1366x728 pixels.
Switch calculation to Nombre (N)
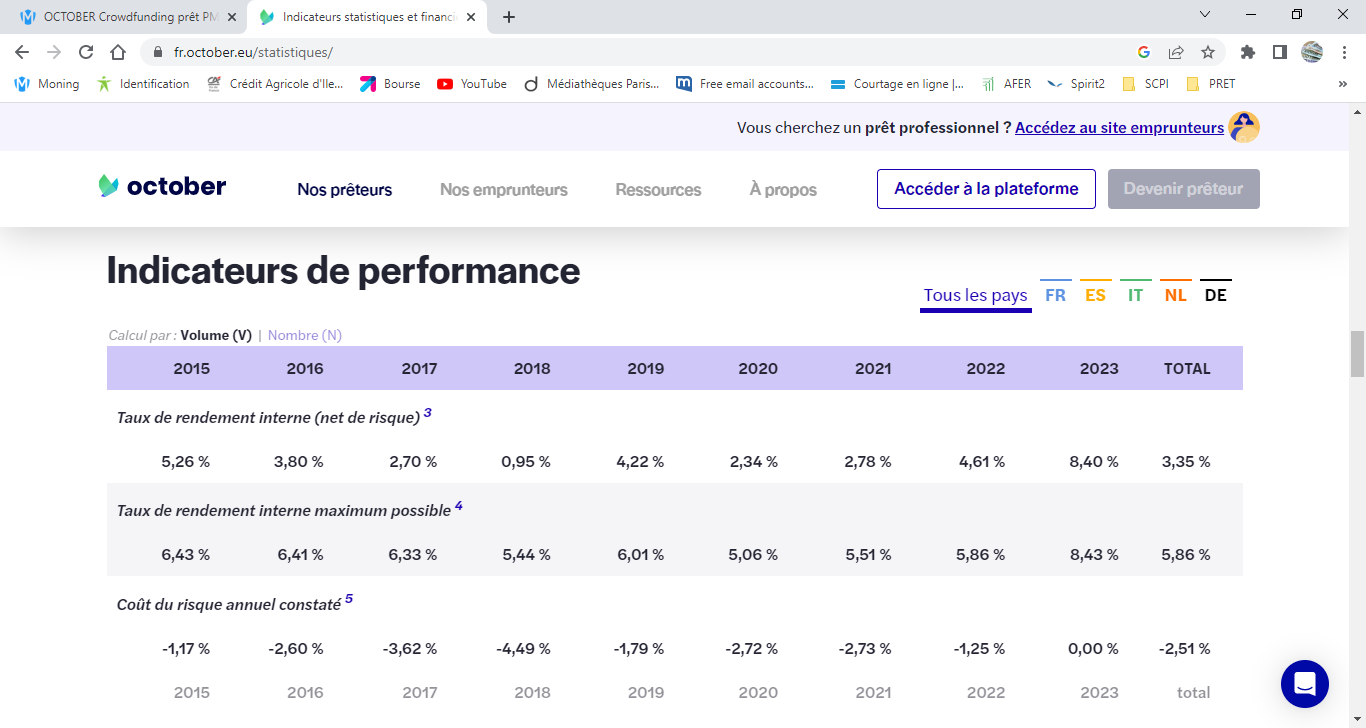304,336
